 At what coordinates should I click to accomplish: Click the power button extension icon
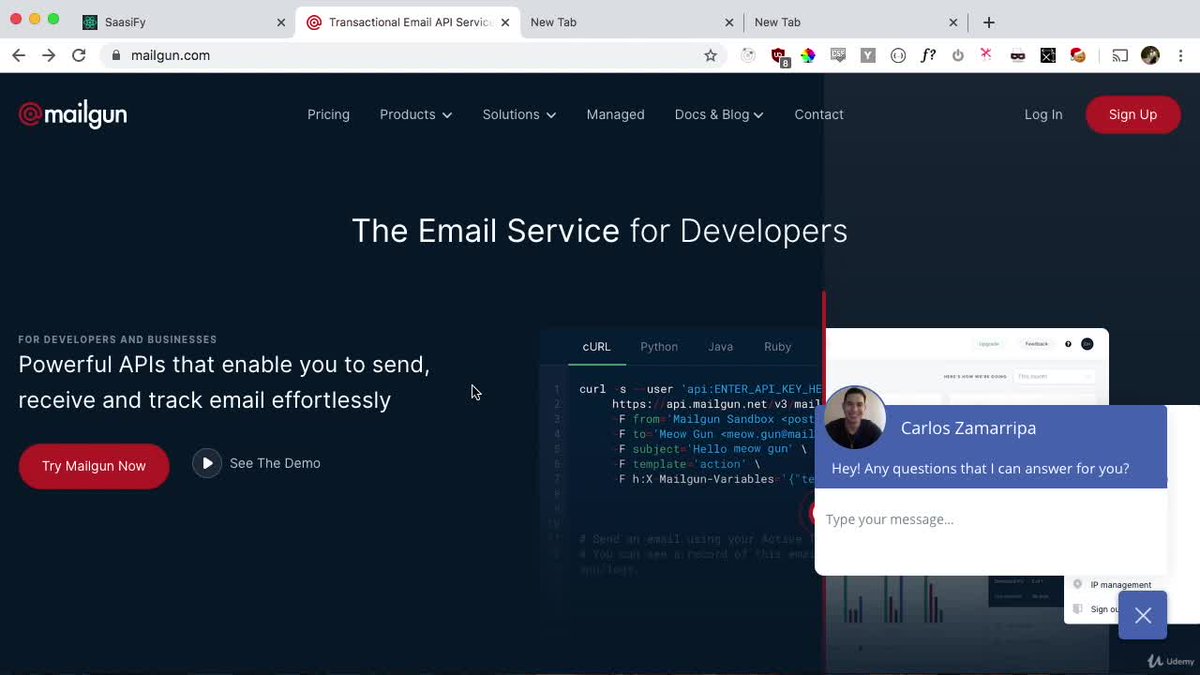[x=958, y=56]
